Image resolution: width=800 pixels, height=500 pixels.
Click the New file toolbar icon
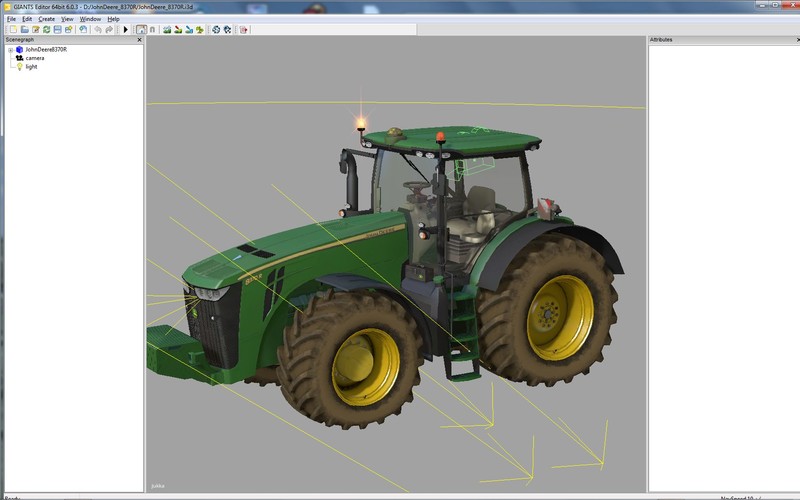(12, 30)
